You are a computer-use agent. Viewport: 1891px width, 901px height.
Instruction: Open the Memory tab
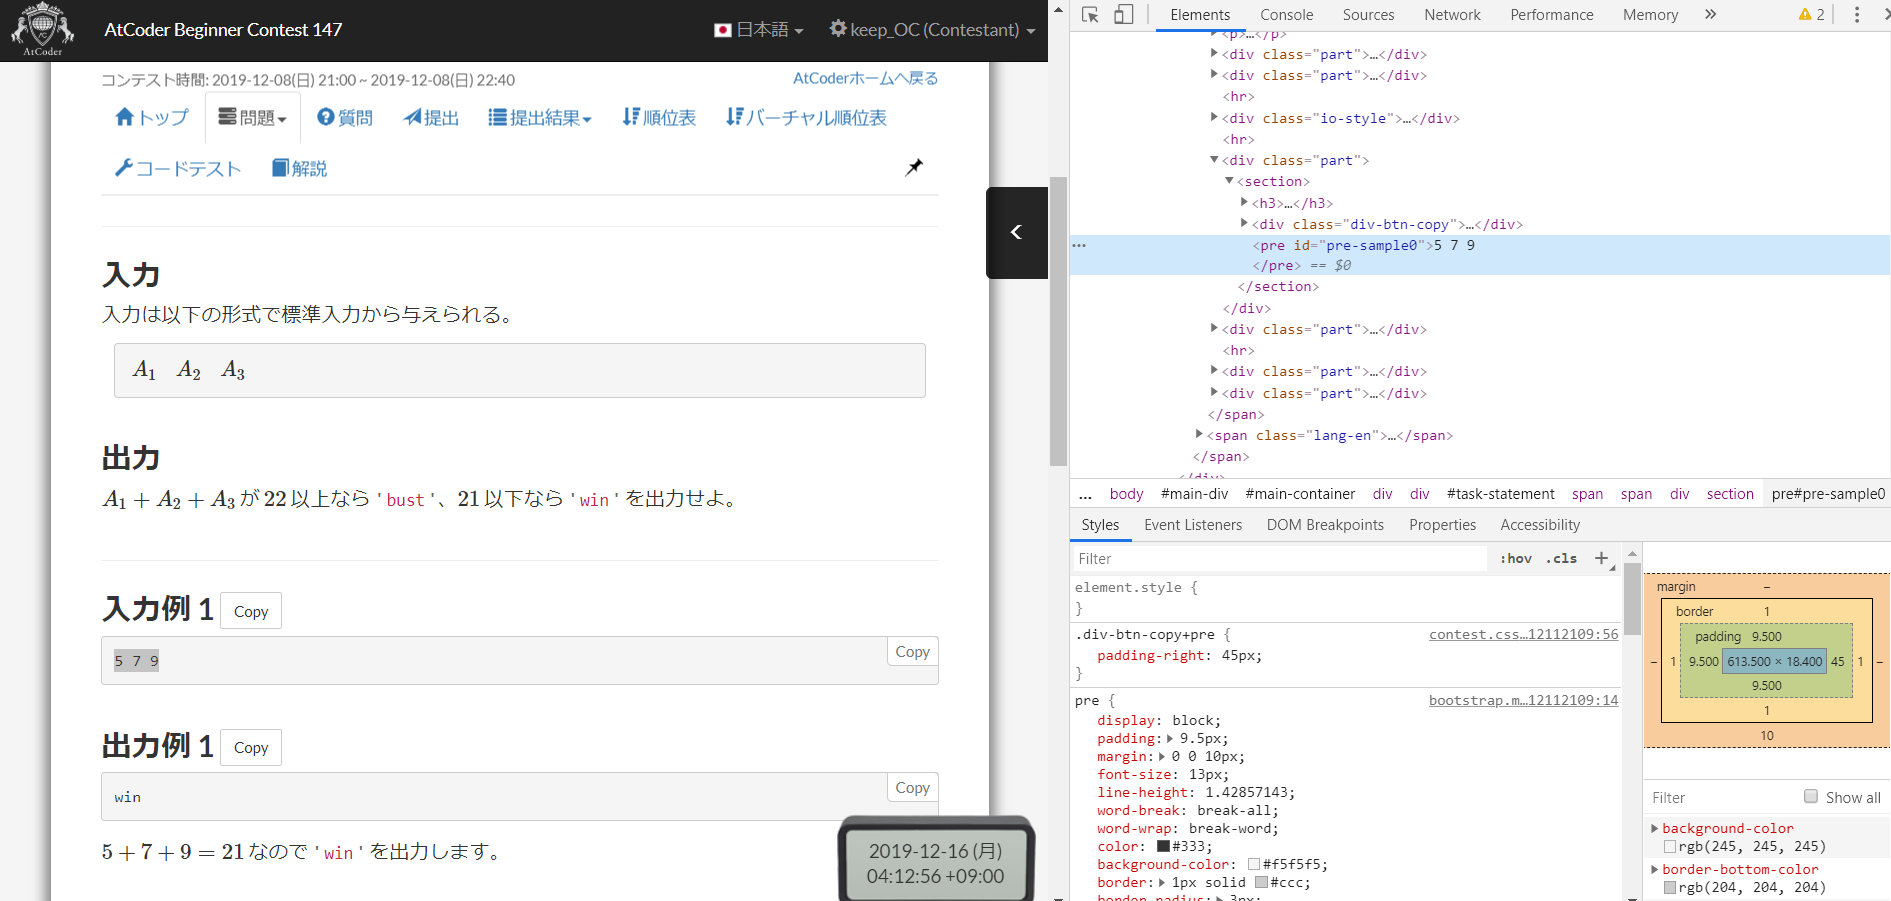1650,15
